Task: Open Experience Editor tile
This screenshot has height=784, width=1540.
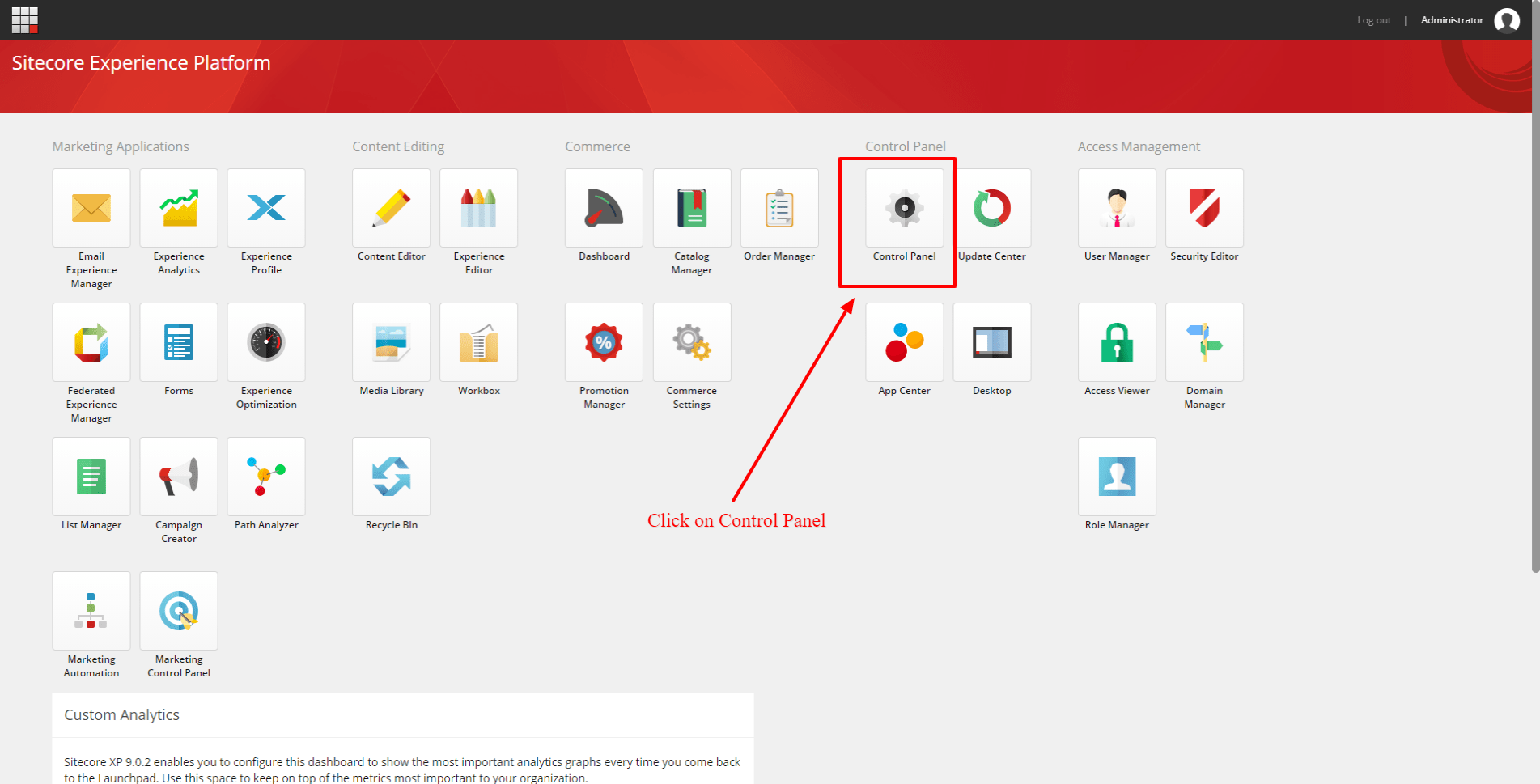Action: pos(479,208)
